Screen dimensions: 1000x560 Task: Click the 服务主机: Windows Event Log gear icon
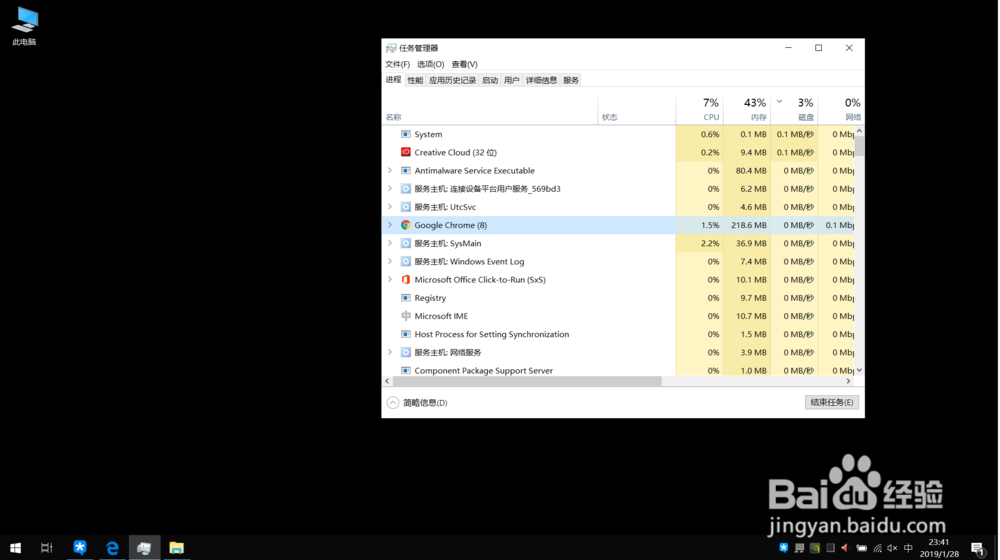point(406,262)
